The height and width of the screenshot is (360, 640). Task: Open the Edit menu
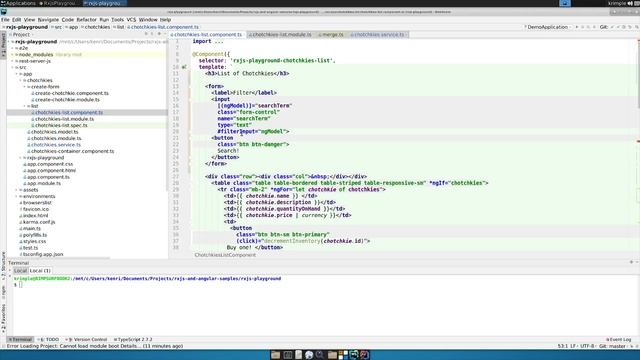click(x=16, y=20)
